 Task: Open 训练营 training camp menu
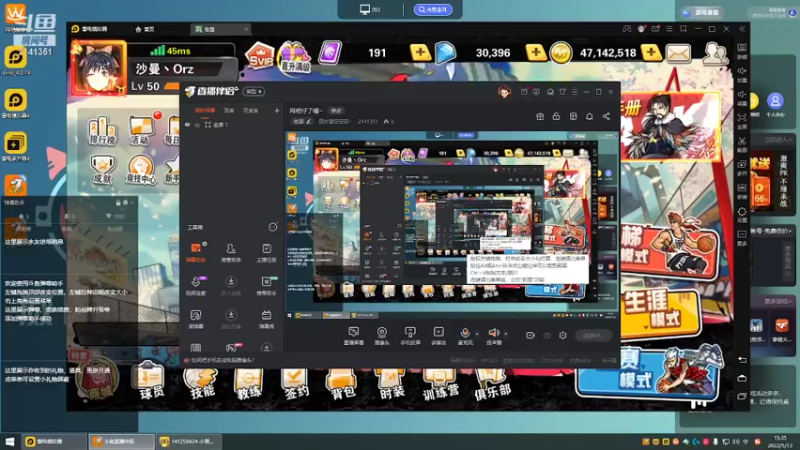440,384
